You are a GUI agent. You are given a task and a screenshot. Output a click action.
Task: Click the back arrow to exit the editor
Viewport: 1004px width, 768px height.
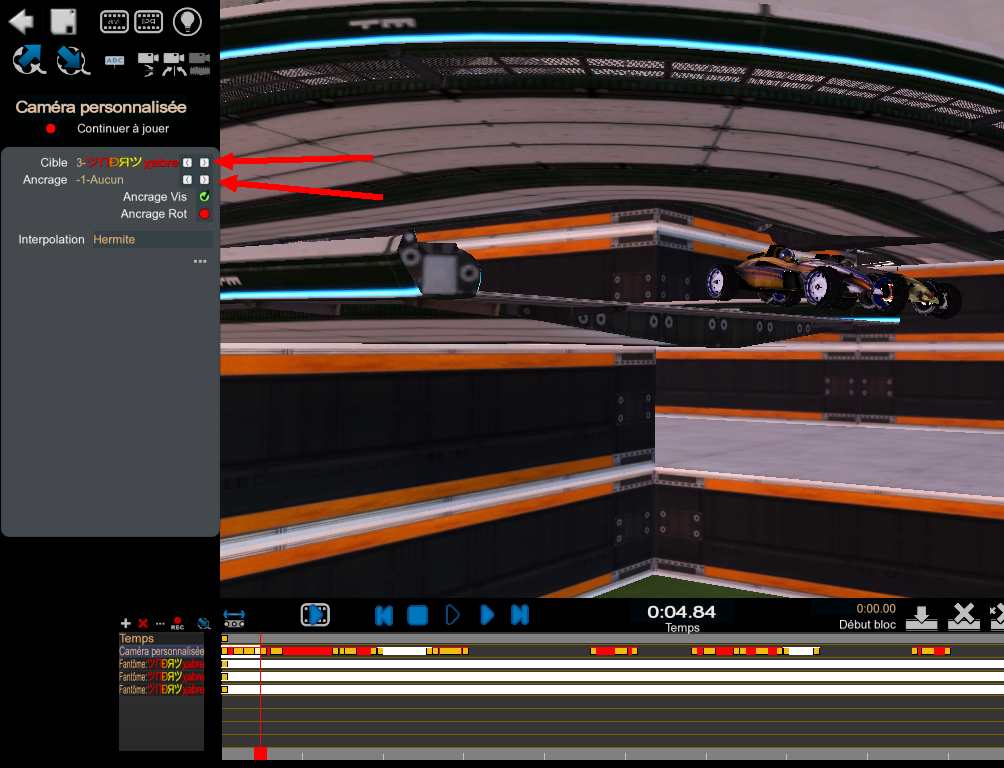pyautogui.click(x=21, y=21)
